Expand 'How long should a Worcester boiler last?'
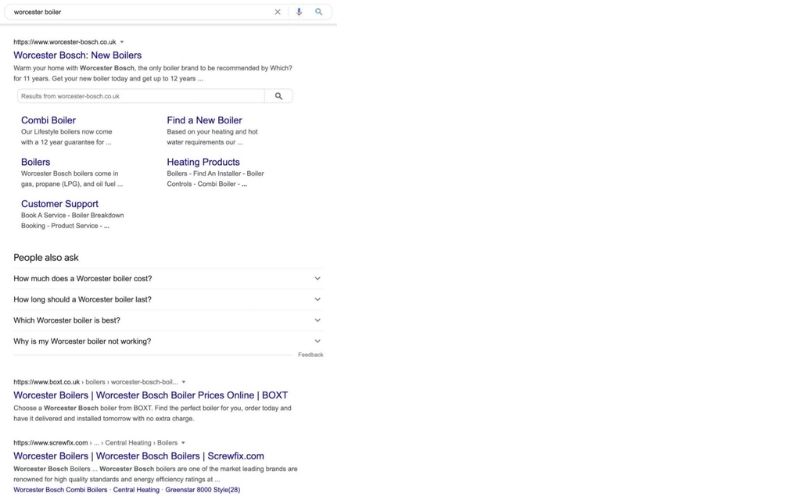 tap(168, 299)
